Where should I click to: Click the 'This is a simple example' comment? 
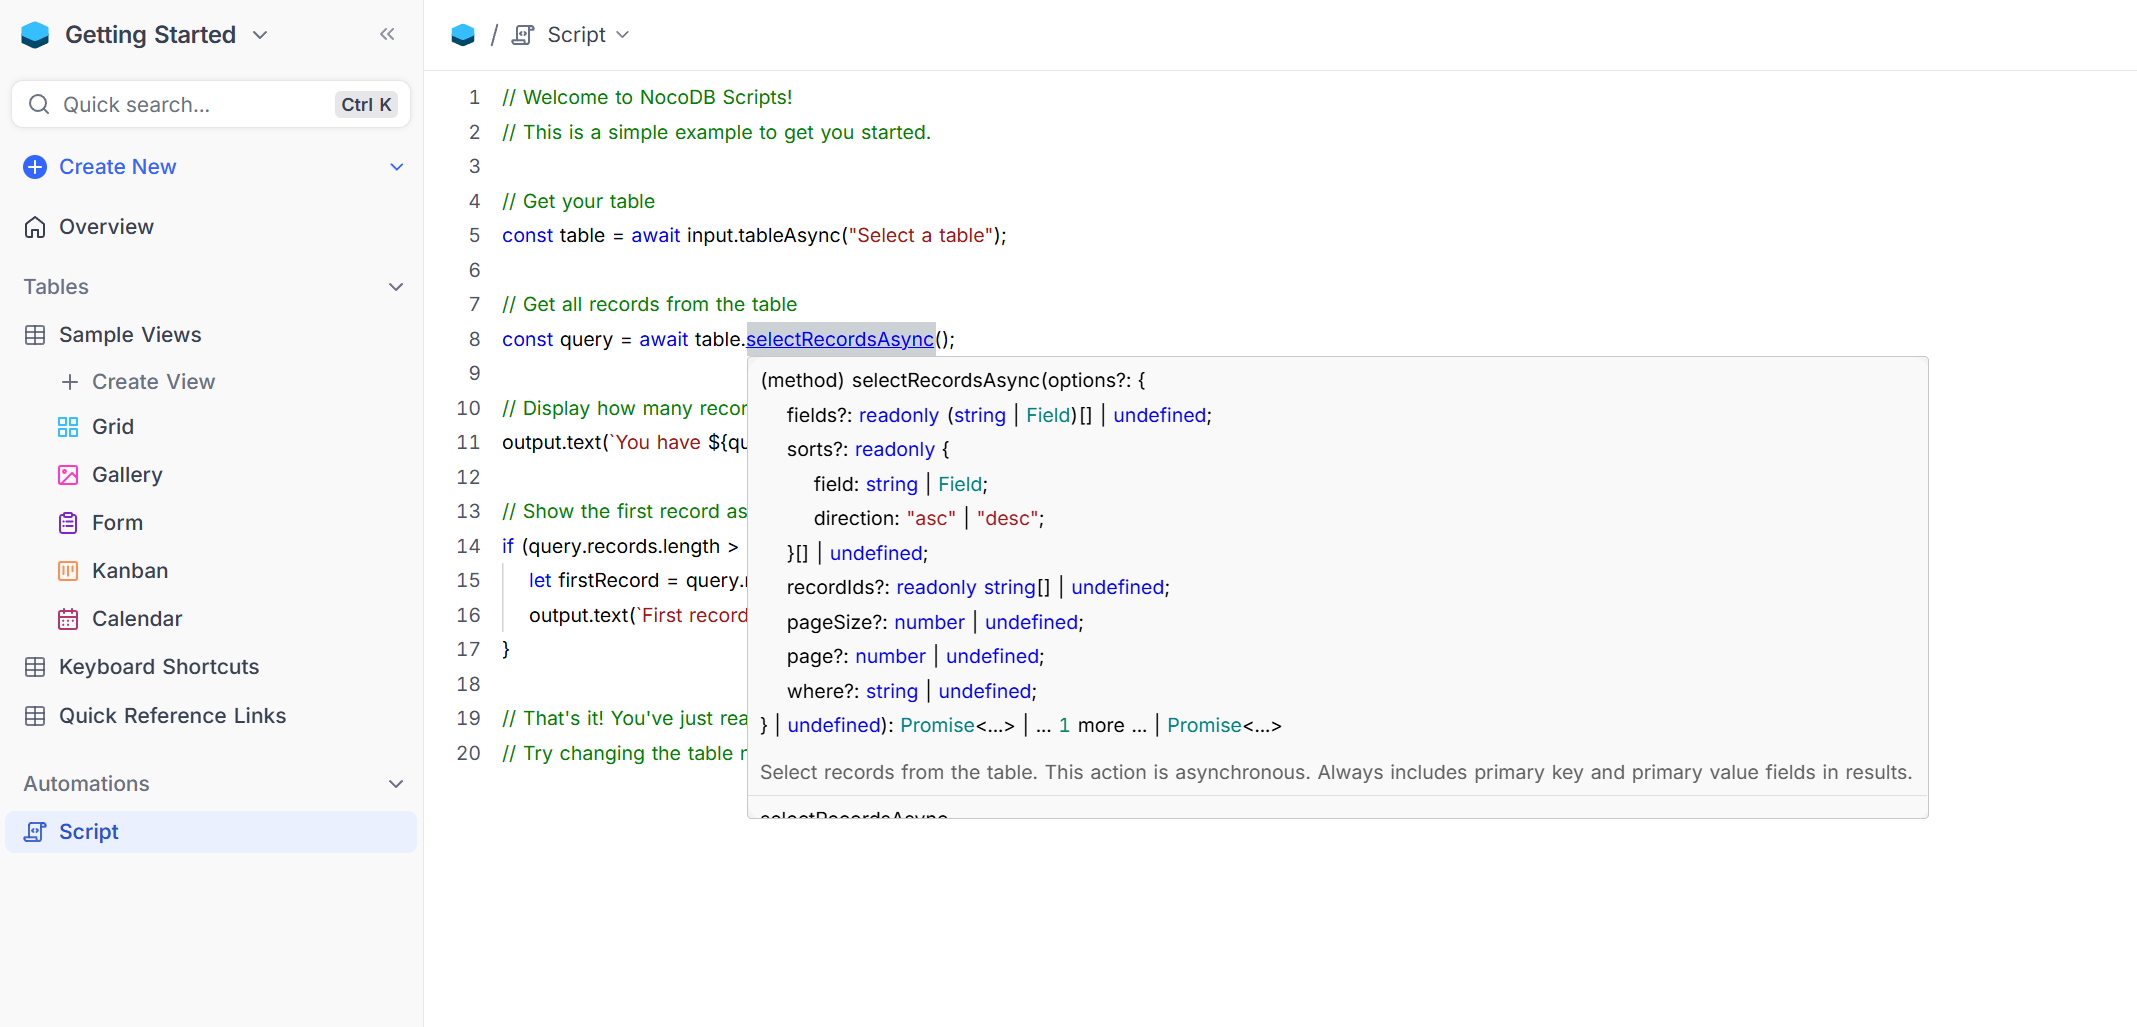click(716, 132)
